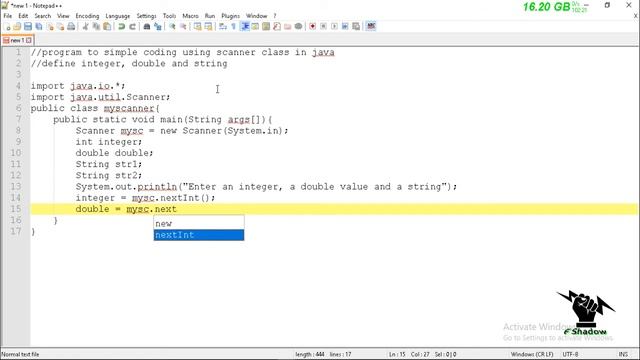Open the Folder as Workspace icon
This screenshot has height=360, width=640.
click(287, 27)
